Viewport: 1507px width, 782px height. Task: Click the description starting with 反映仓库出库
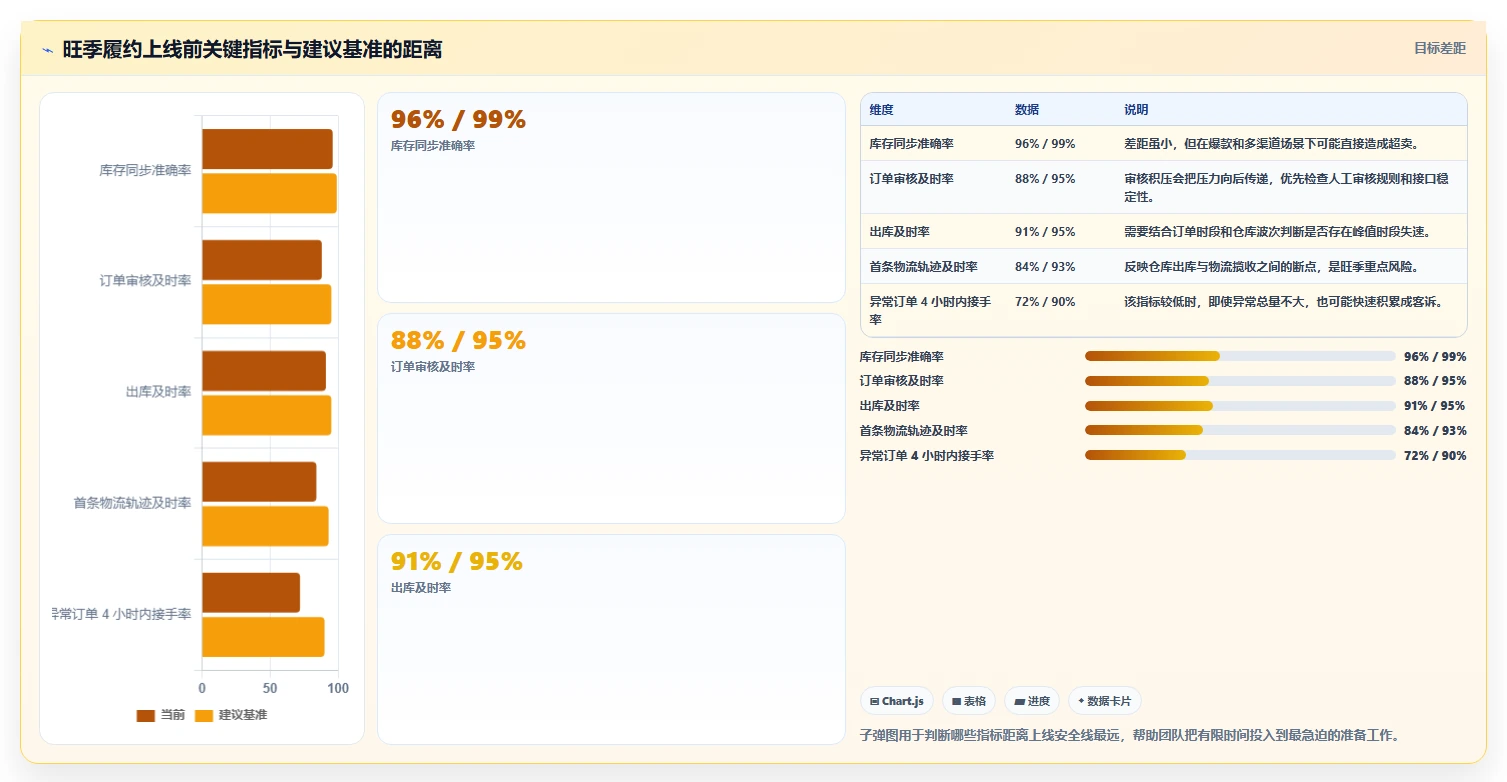point(1271,267)
